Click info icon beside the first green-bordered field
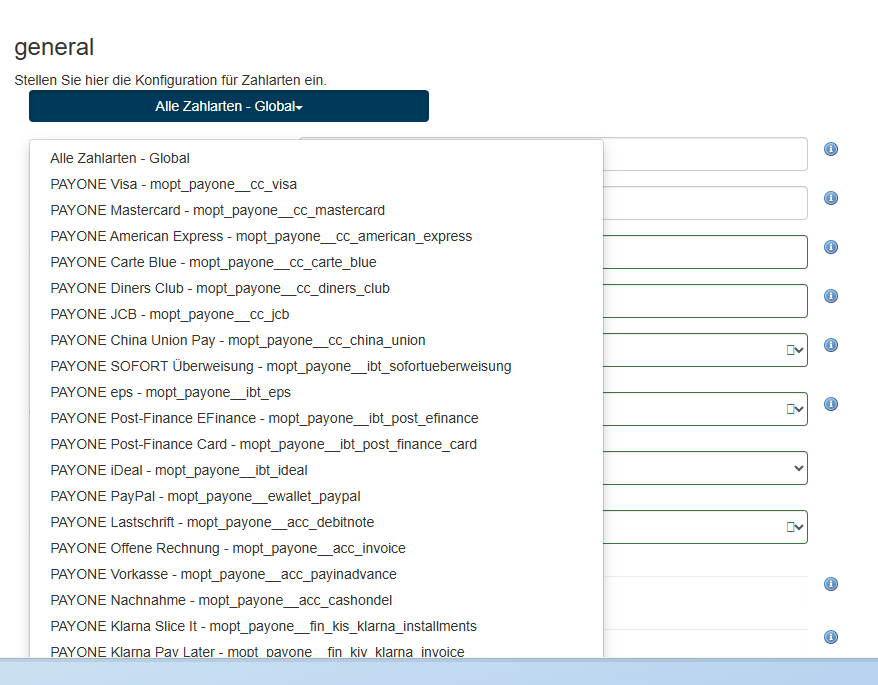 point(831,247)
